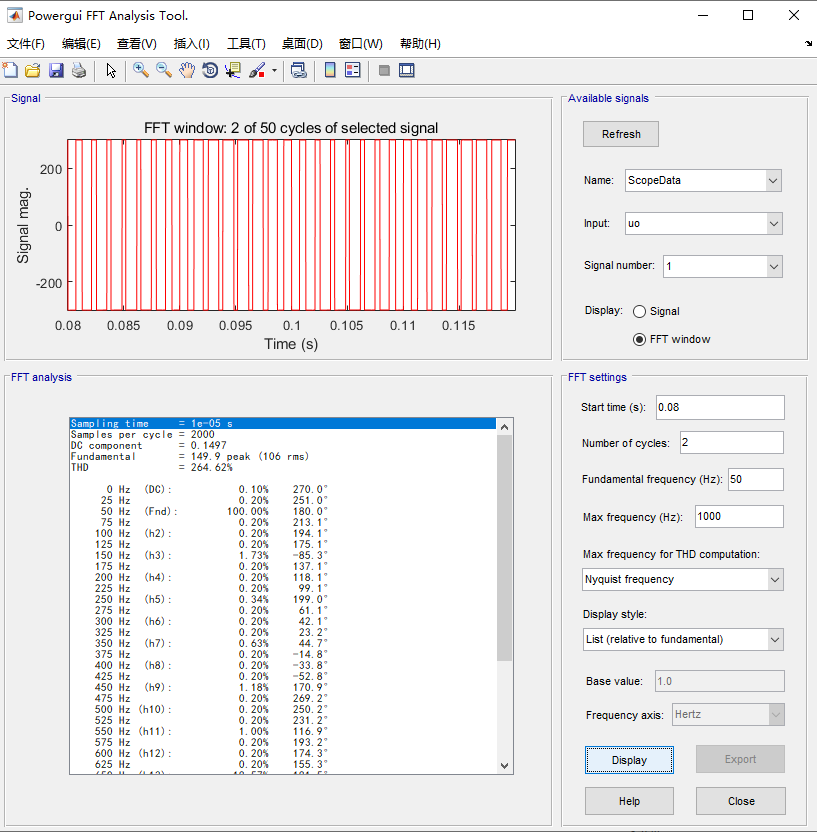Image resolution: width=817 pixels, height=832 pixels.
Task: Click the Print Figure icon
Action: (78, 70)
